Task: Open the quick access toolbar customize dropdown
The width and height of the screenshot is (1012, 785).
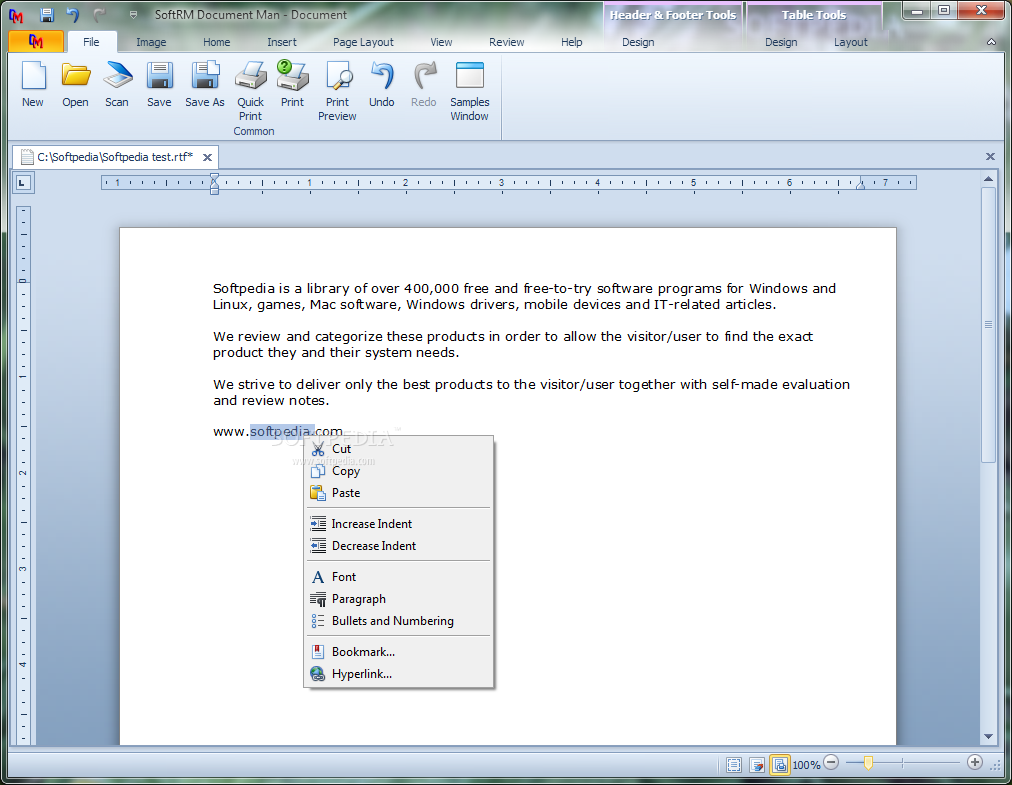Action: (133, 15)
